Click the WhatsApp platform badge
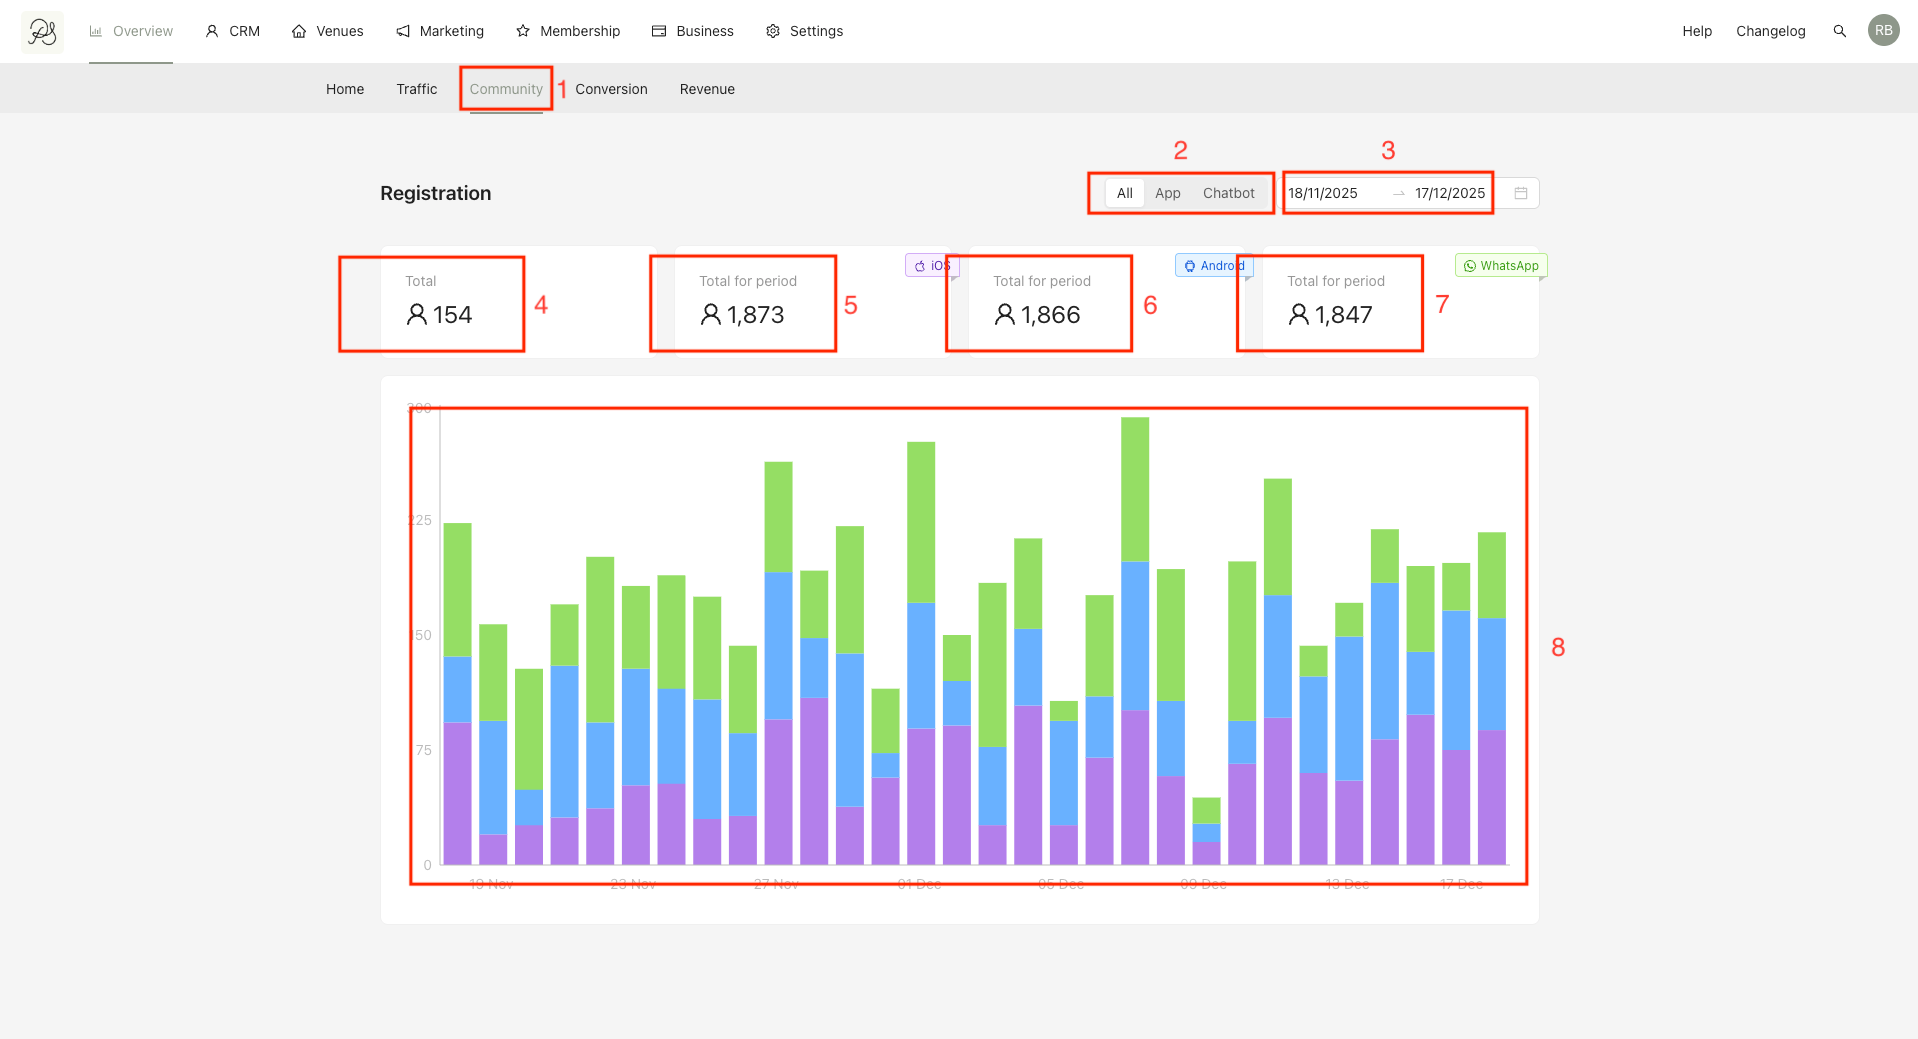Screen dimensions: 1918x1039 coord(1501,265)
